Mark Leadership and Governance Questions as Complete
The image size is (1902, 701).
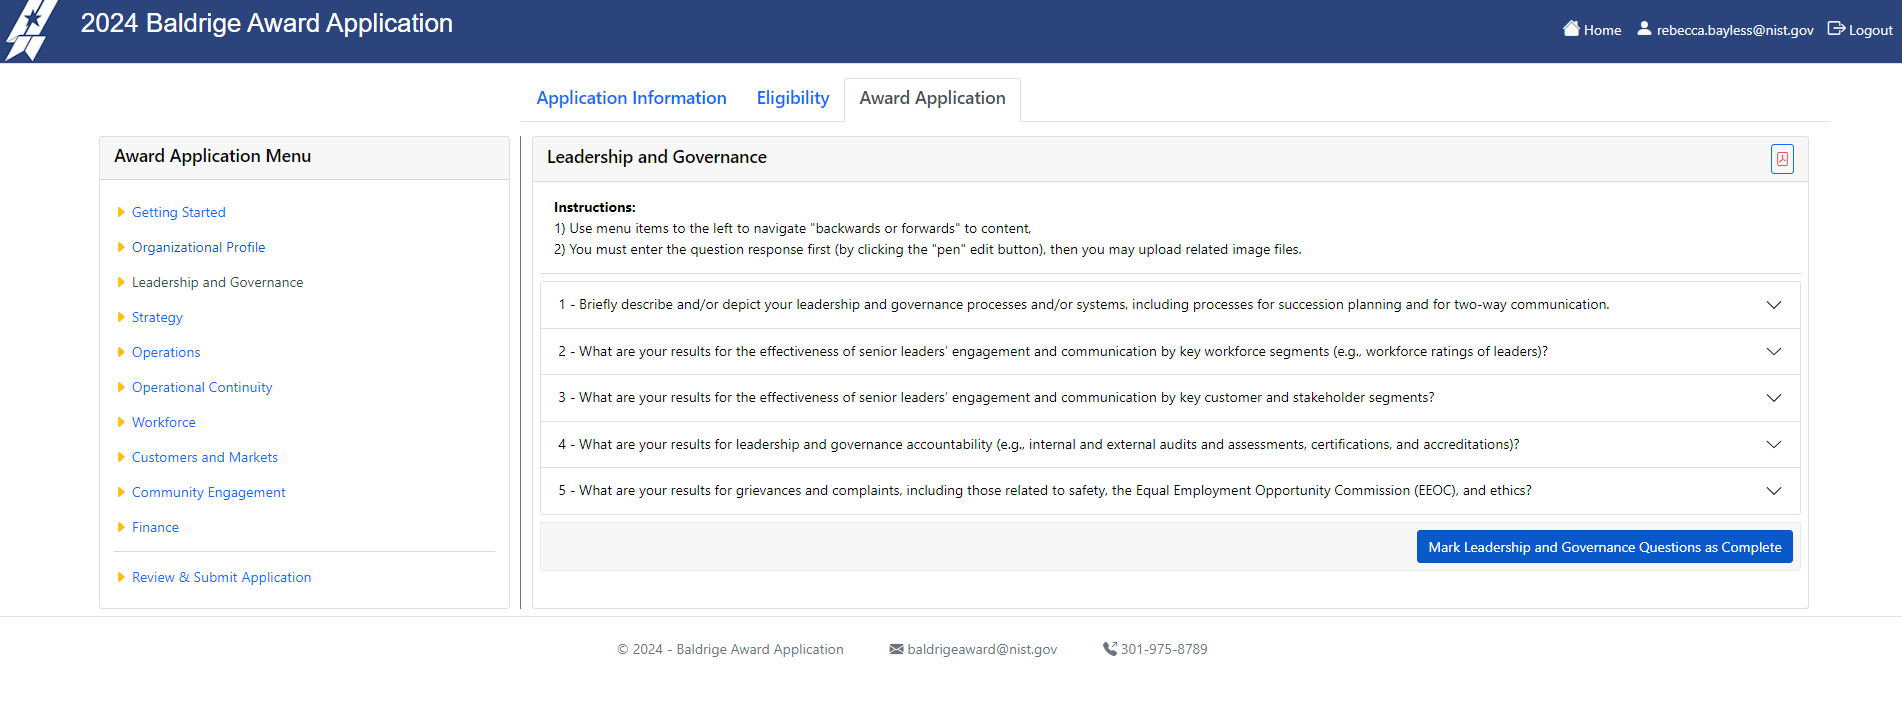pos(1604,547)
